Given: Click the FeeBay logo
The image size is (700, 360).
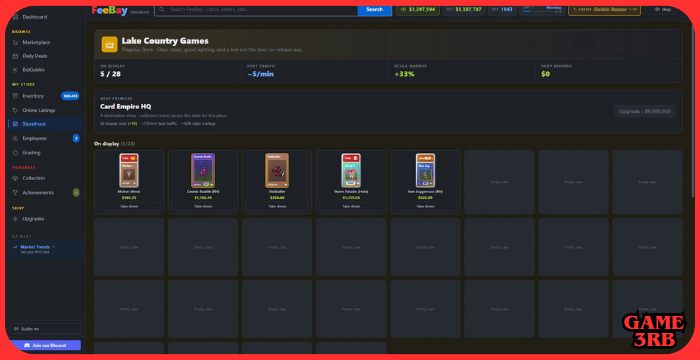Looking at the screenshot, I should (109, 10).
